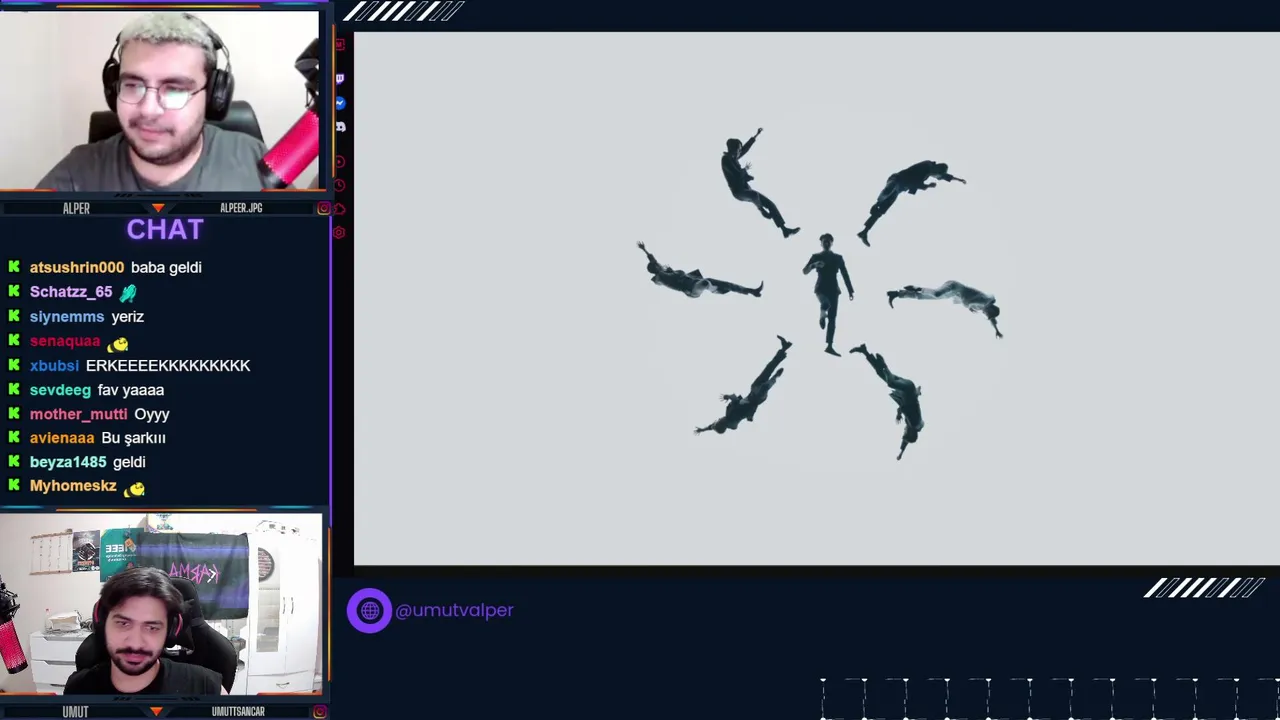1280x720 pixels.
Task: Click the chat message "ERKEEEEKKKKKKKKK"
Action: coord(168,365)
